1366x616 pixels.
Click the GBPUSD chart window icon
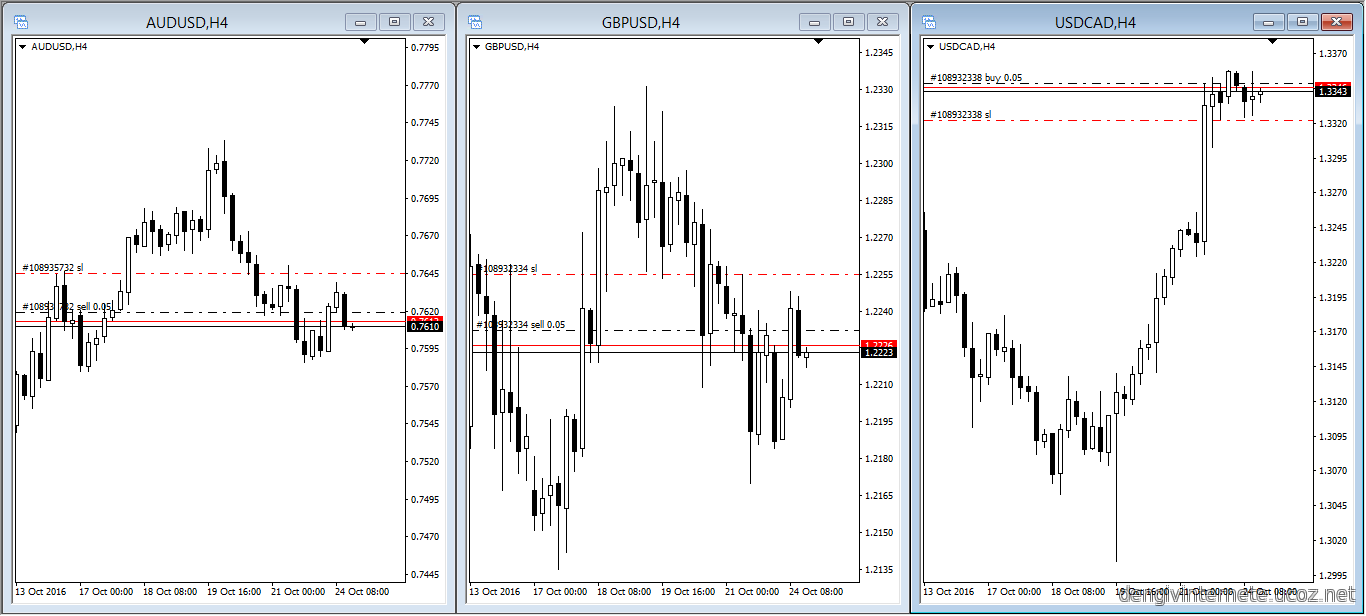[x=475, y=21]
